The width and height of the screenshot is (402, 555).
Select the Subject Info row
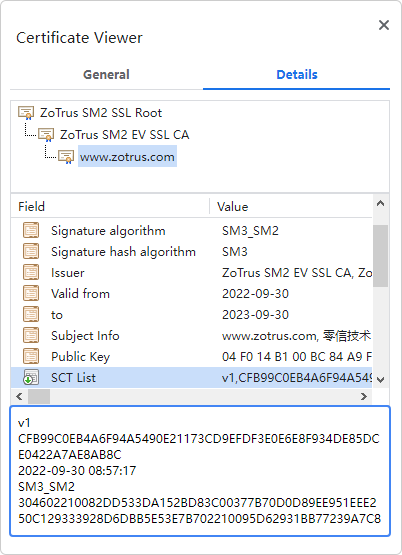(x=191, y=335)
